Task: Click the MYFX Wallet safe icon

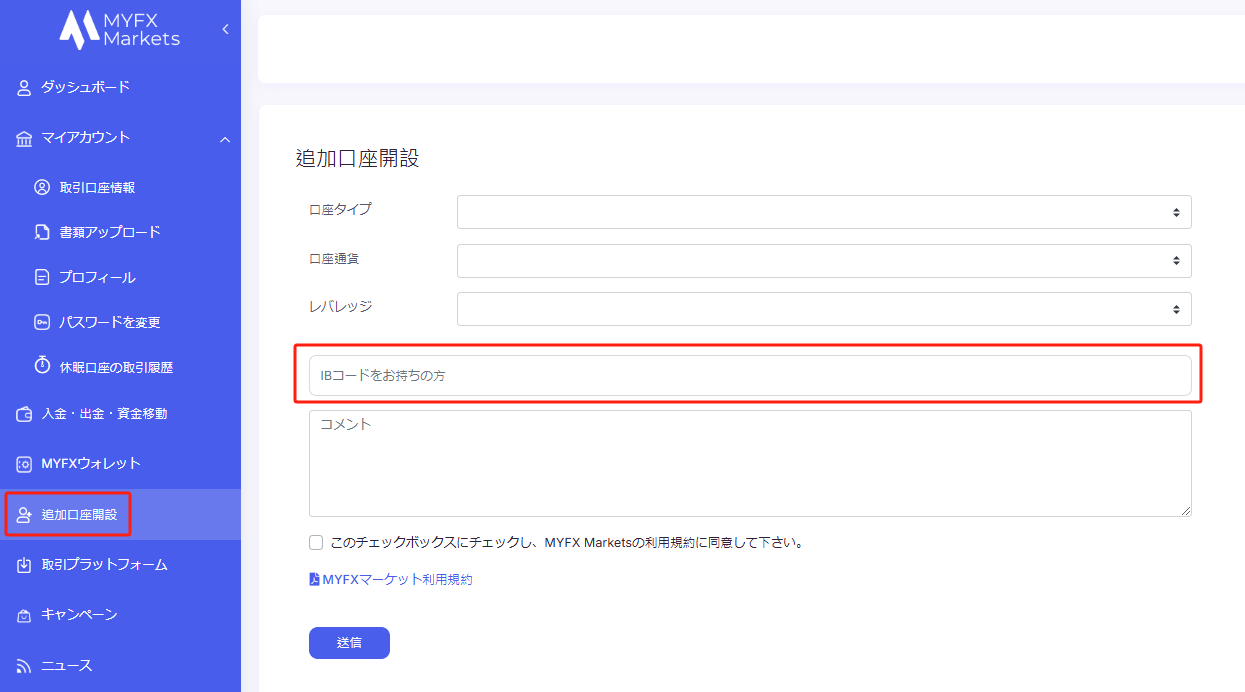Action: point(25,464)
